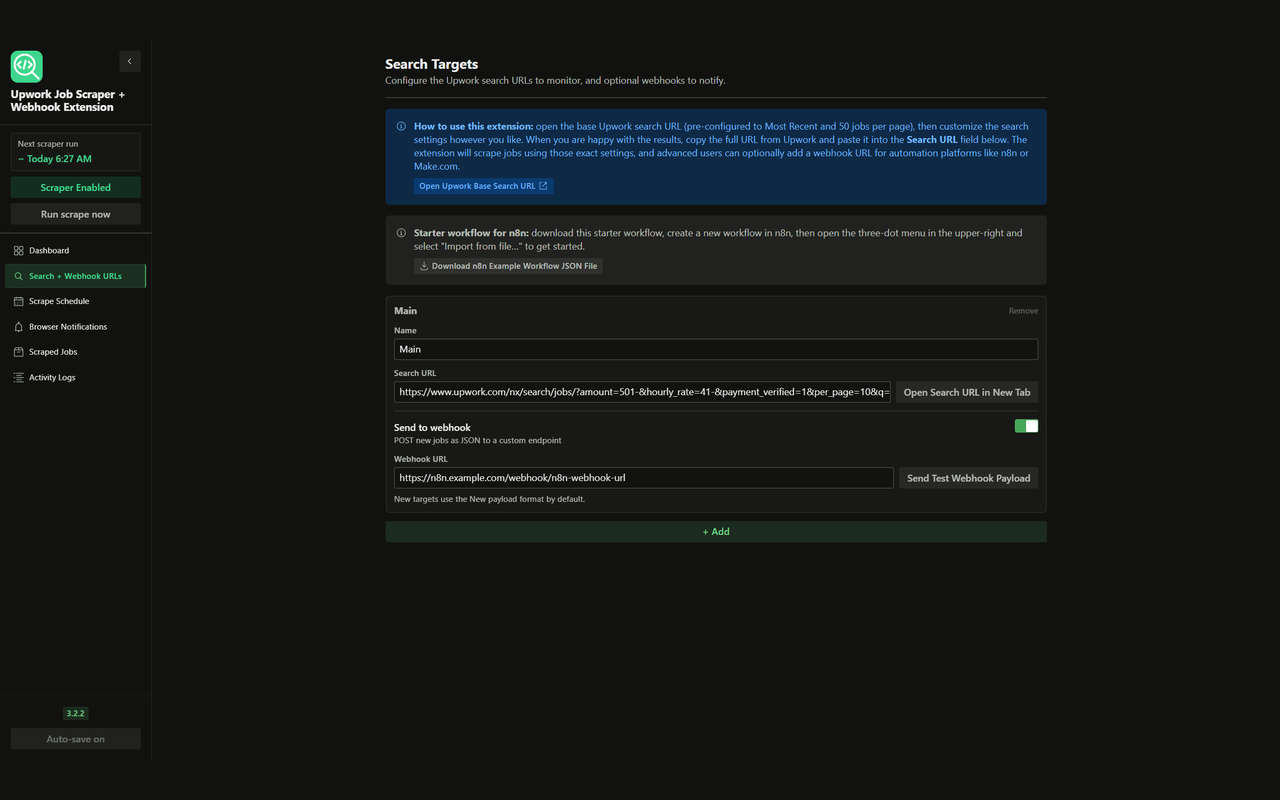Click the info icon in the blue how-to banner
The height and width of the screenshot is (800, 1280).
point(402,126)
